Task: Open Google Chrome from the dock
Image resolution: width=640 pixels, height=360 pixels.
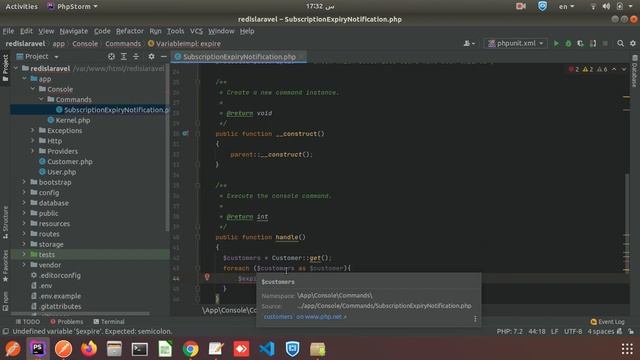Action: click(x=191, y=349)
